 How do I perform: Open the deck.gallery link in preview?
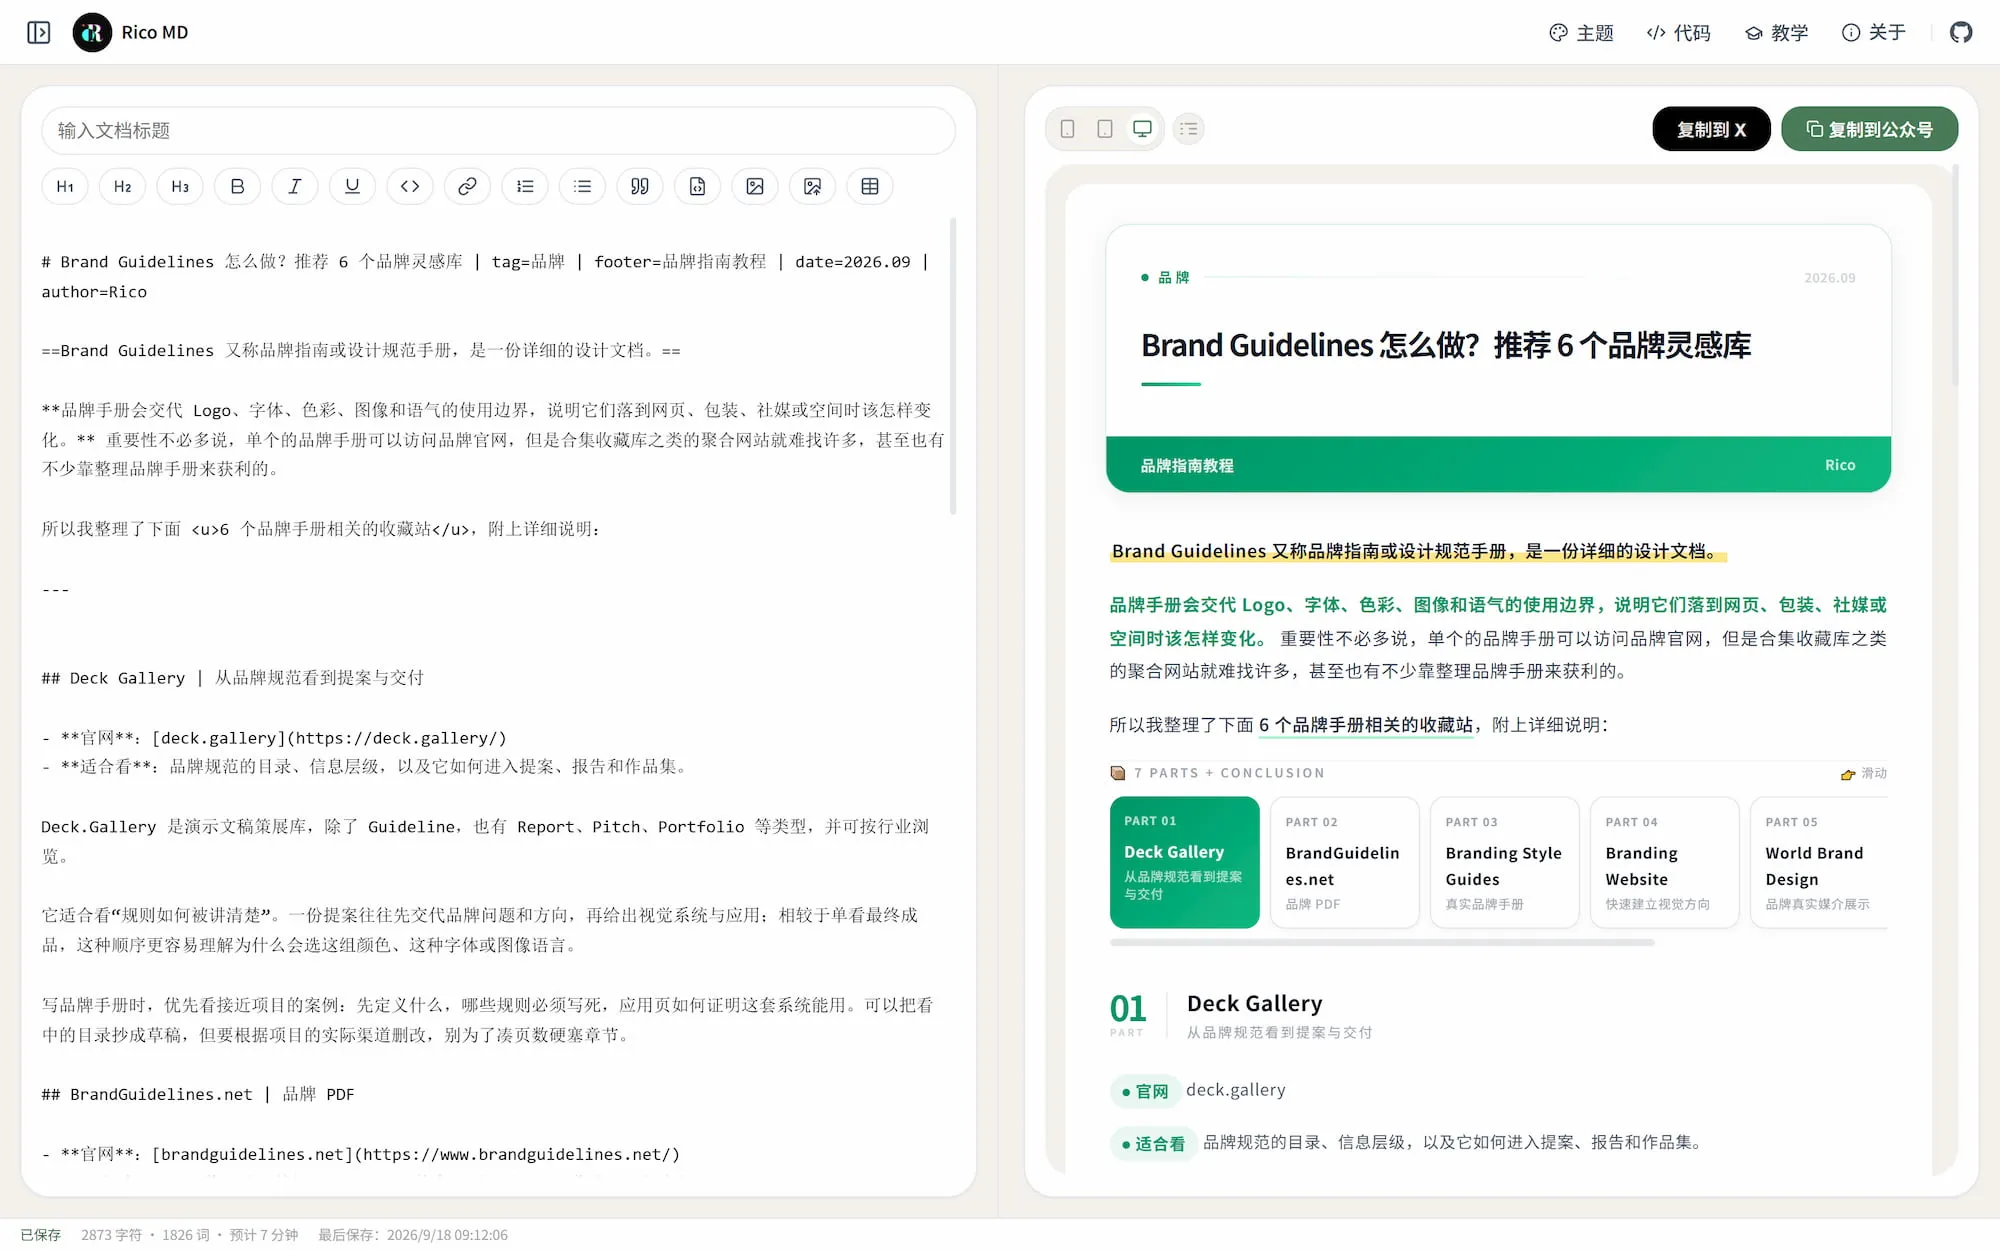(1236, 1090)
